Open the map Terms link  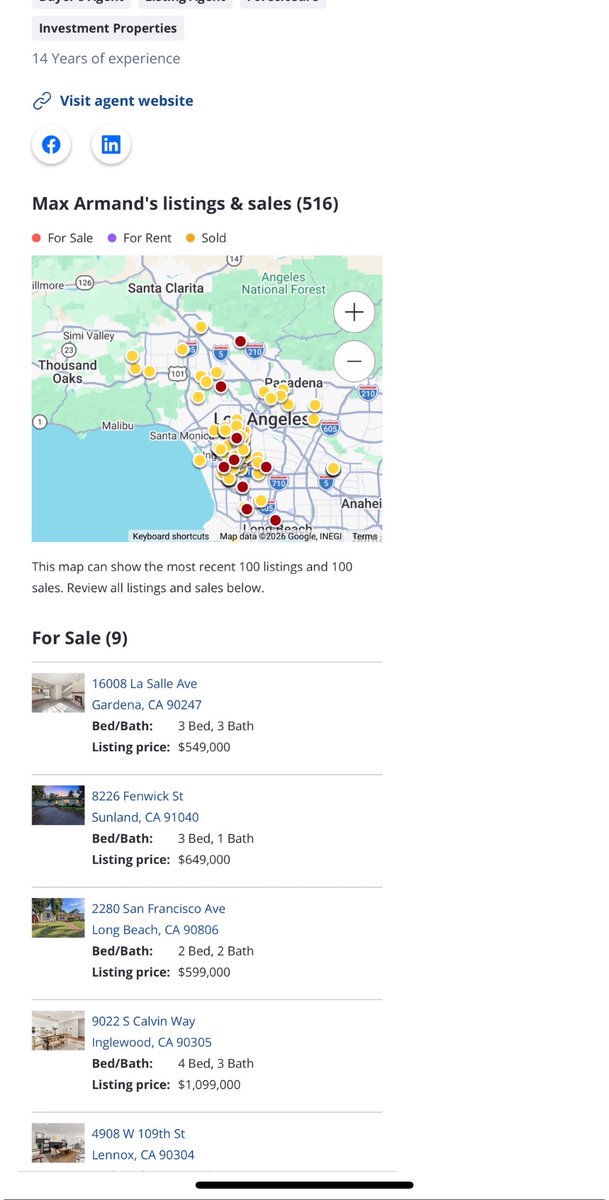[x=365, y=536]
